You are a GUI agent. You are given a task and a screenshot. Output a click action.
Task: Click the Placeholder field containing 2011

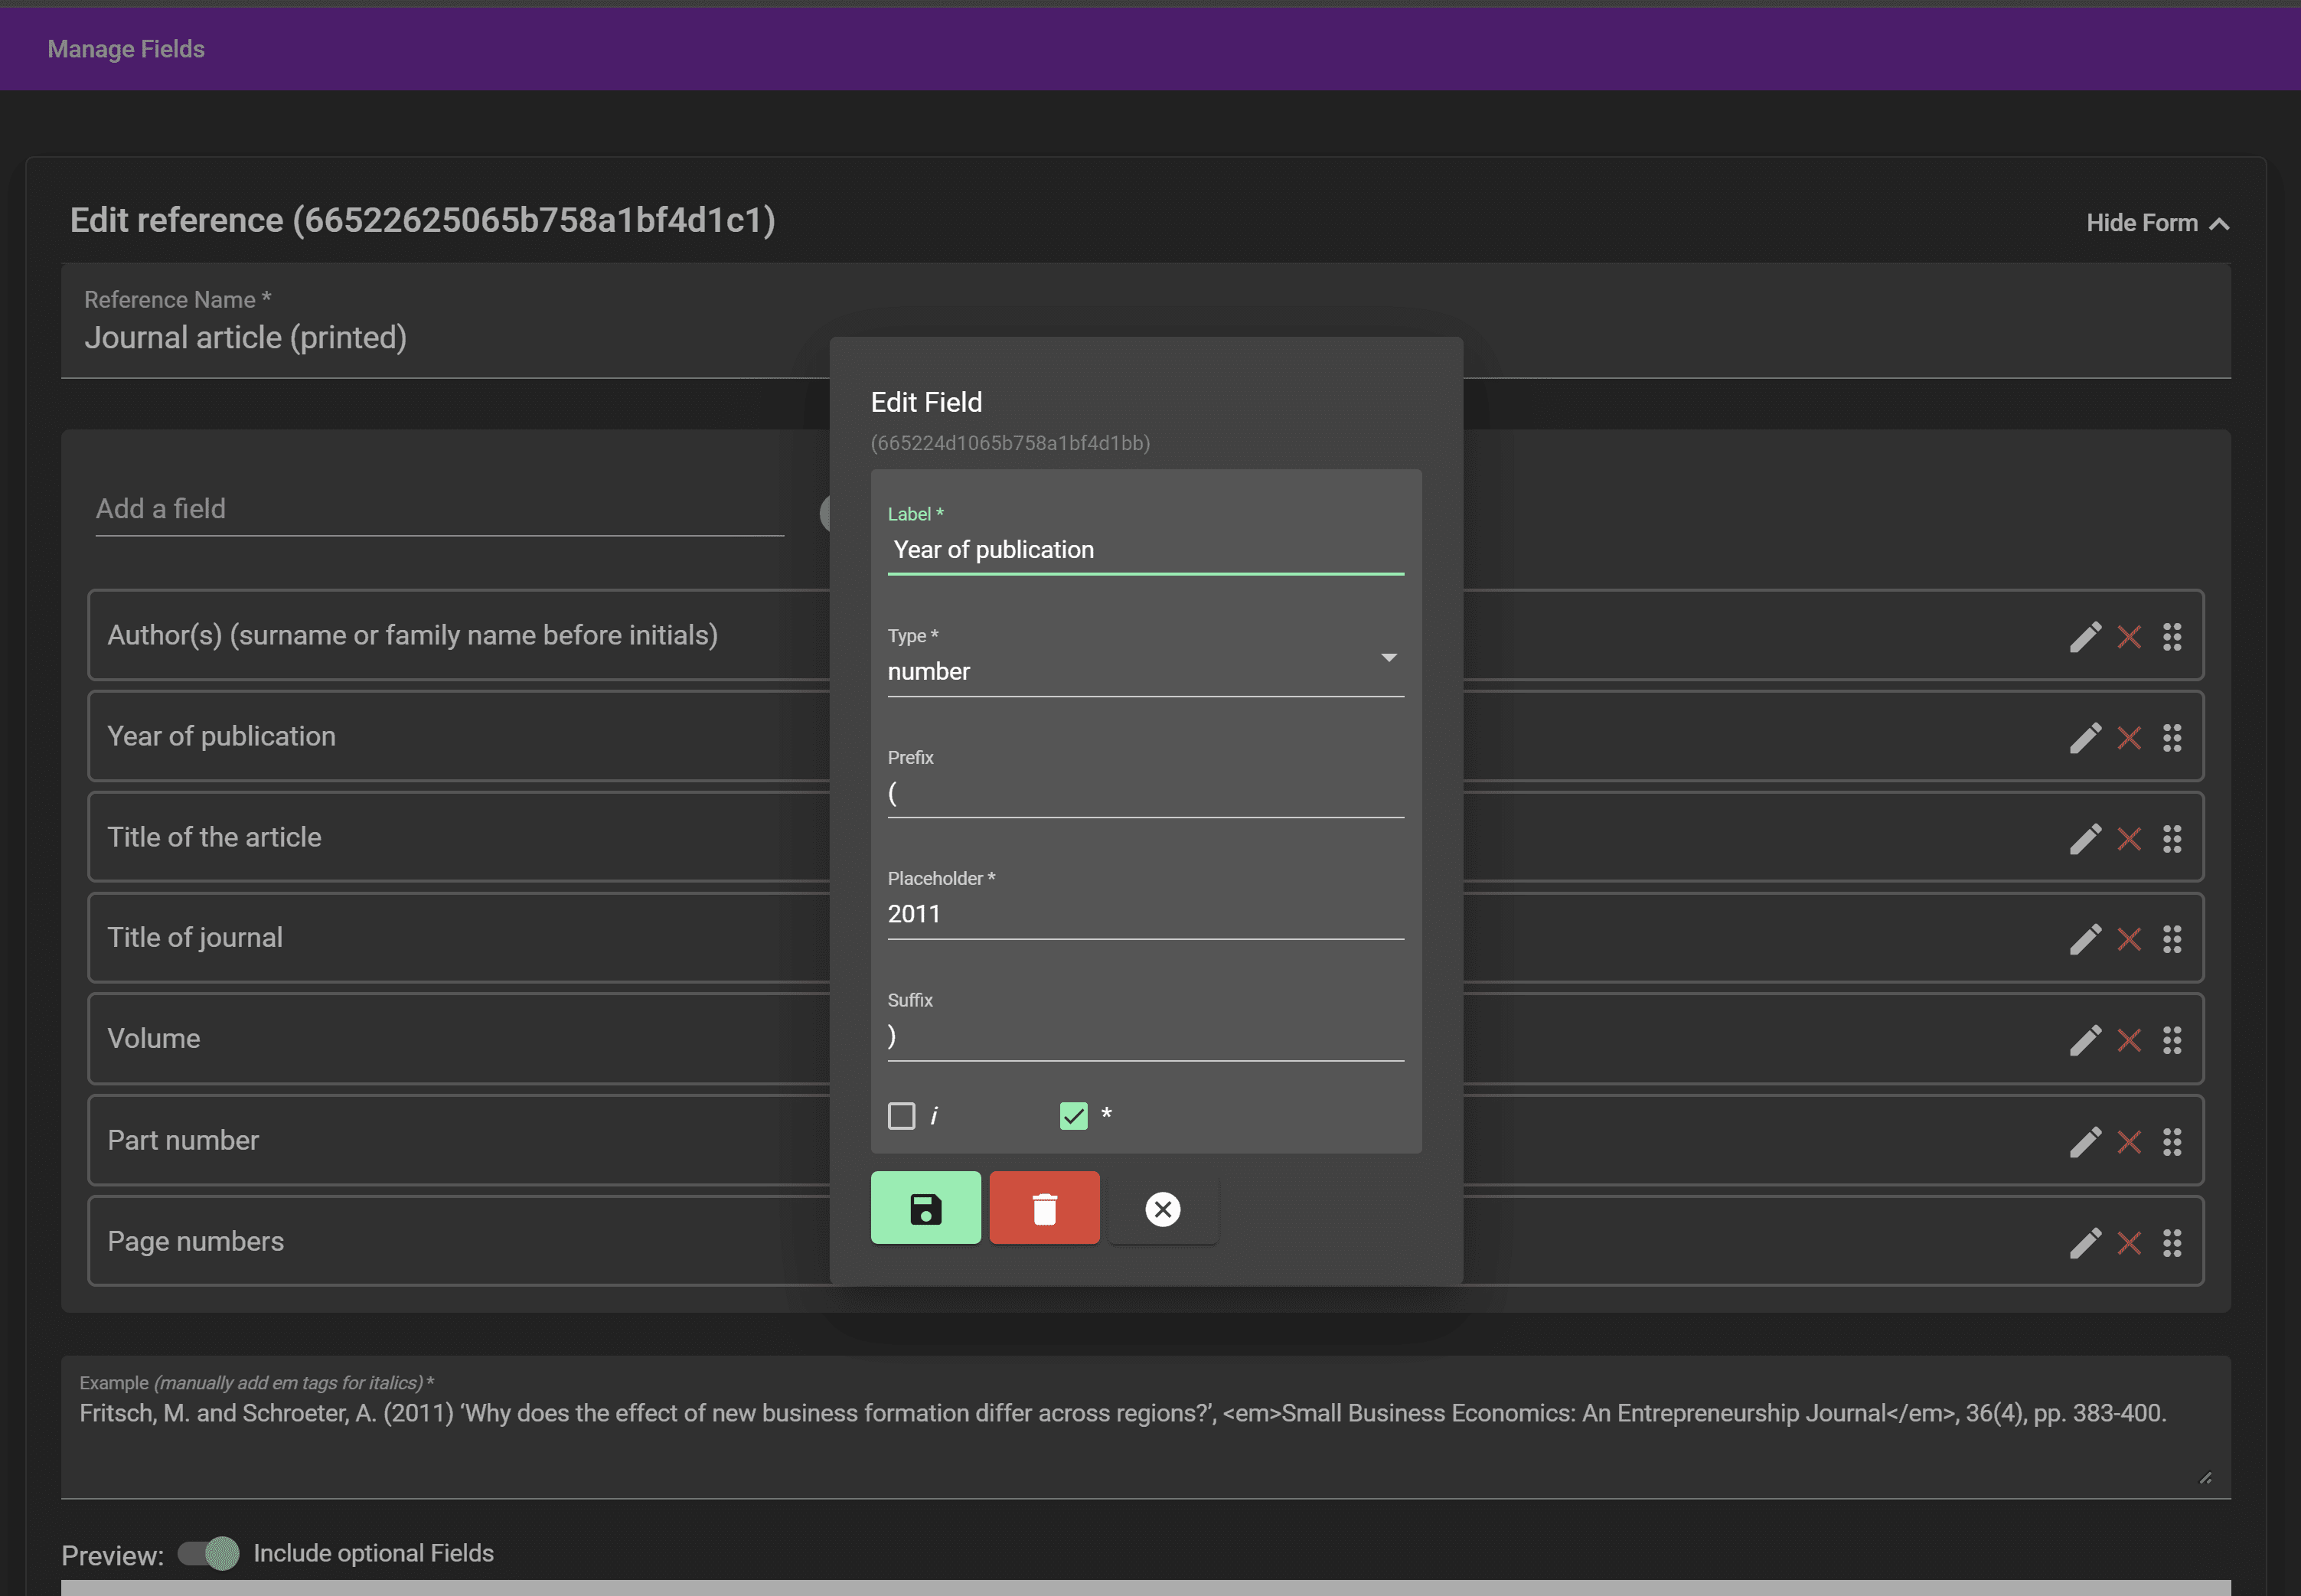coord(1145,913)
